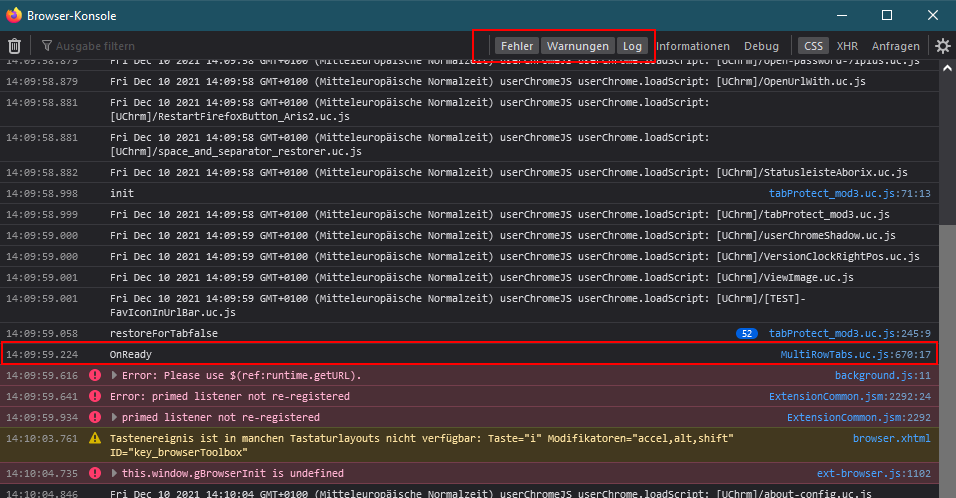
Task: Click error icon beside gBrowserInit undefined
Action: click(x=95, y=473)
